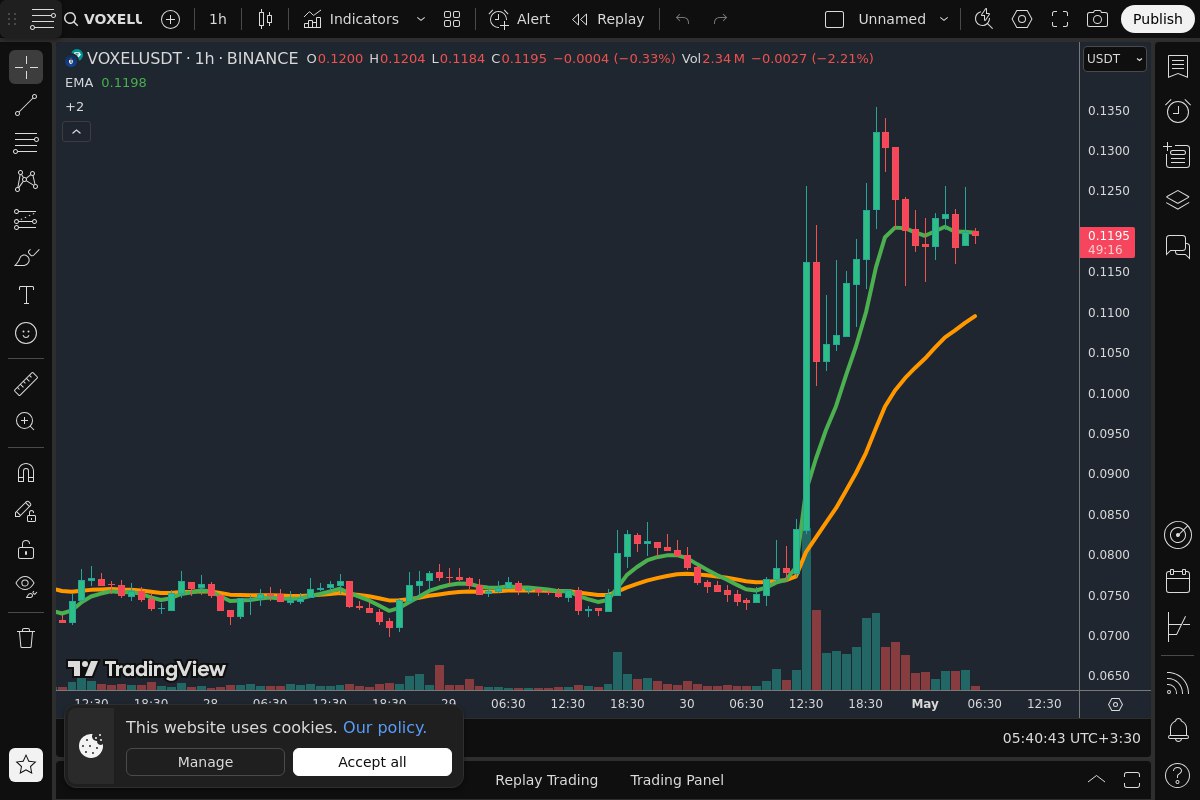Open the main hamburger menu
This screenshot has height=800, width=1200.
[42, 18]
